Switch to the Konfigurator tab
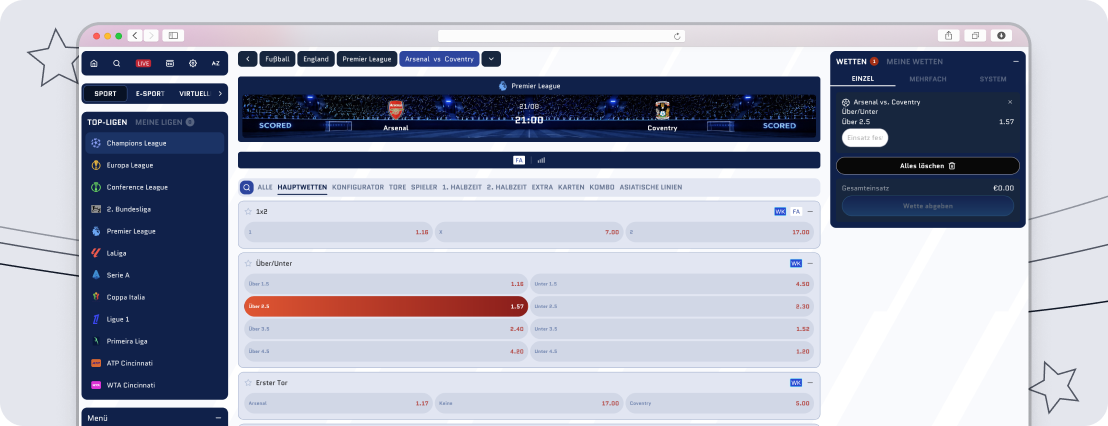 358,188
